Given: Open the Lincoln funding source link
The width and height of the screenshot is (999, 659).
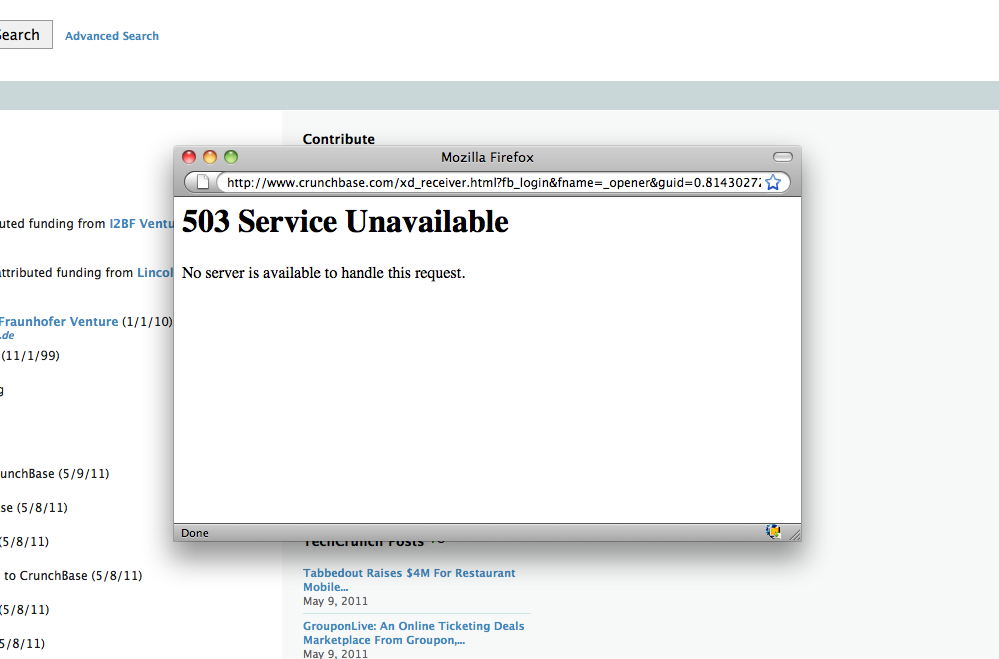Looking at the screenshot, I should click(155, 272).
